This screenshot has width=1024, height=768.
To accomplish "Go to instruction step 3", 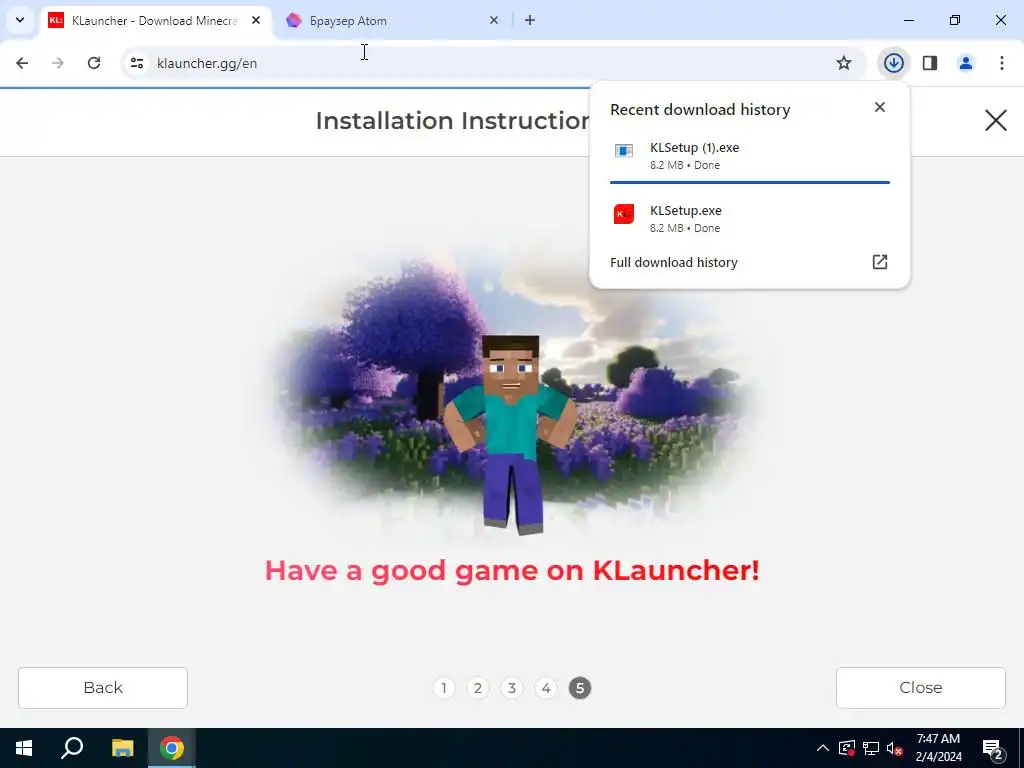I will tap(512, 688).
